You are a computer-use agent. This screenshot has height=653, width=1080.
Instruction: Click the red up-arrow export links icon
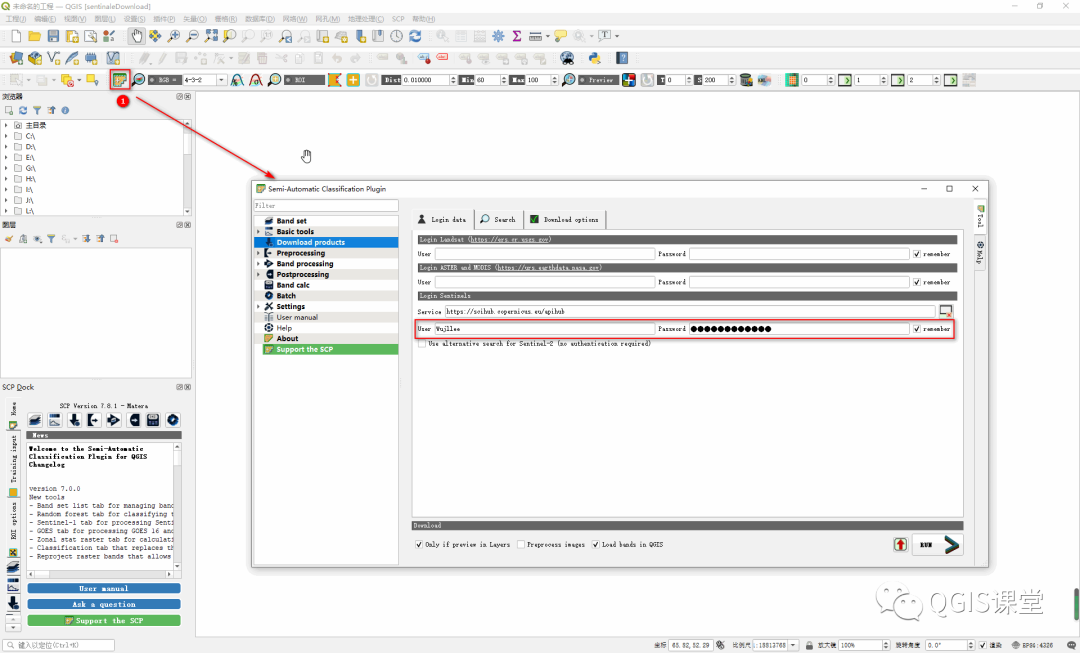tap(900, 544)
